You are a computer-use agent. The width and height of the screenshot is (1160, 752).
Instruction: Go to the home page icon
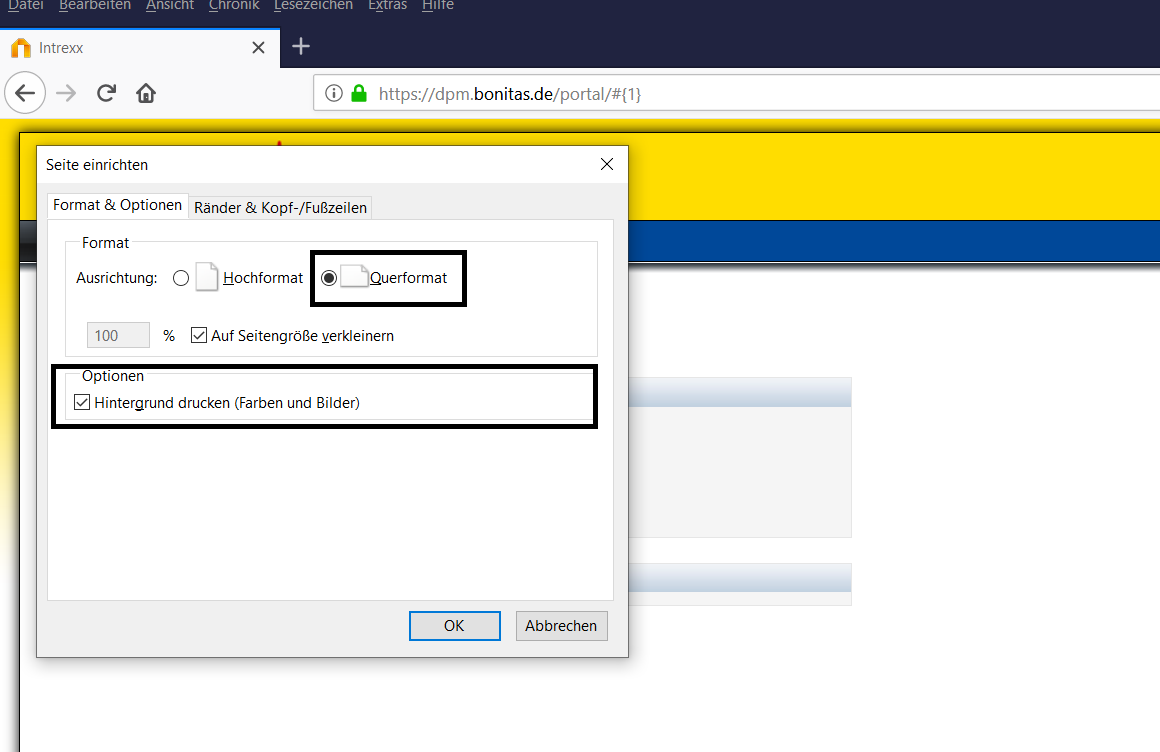(x=146, y=94)
